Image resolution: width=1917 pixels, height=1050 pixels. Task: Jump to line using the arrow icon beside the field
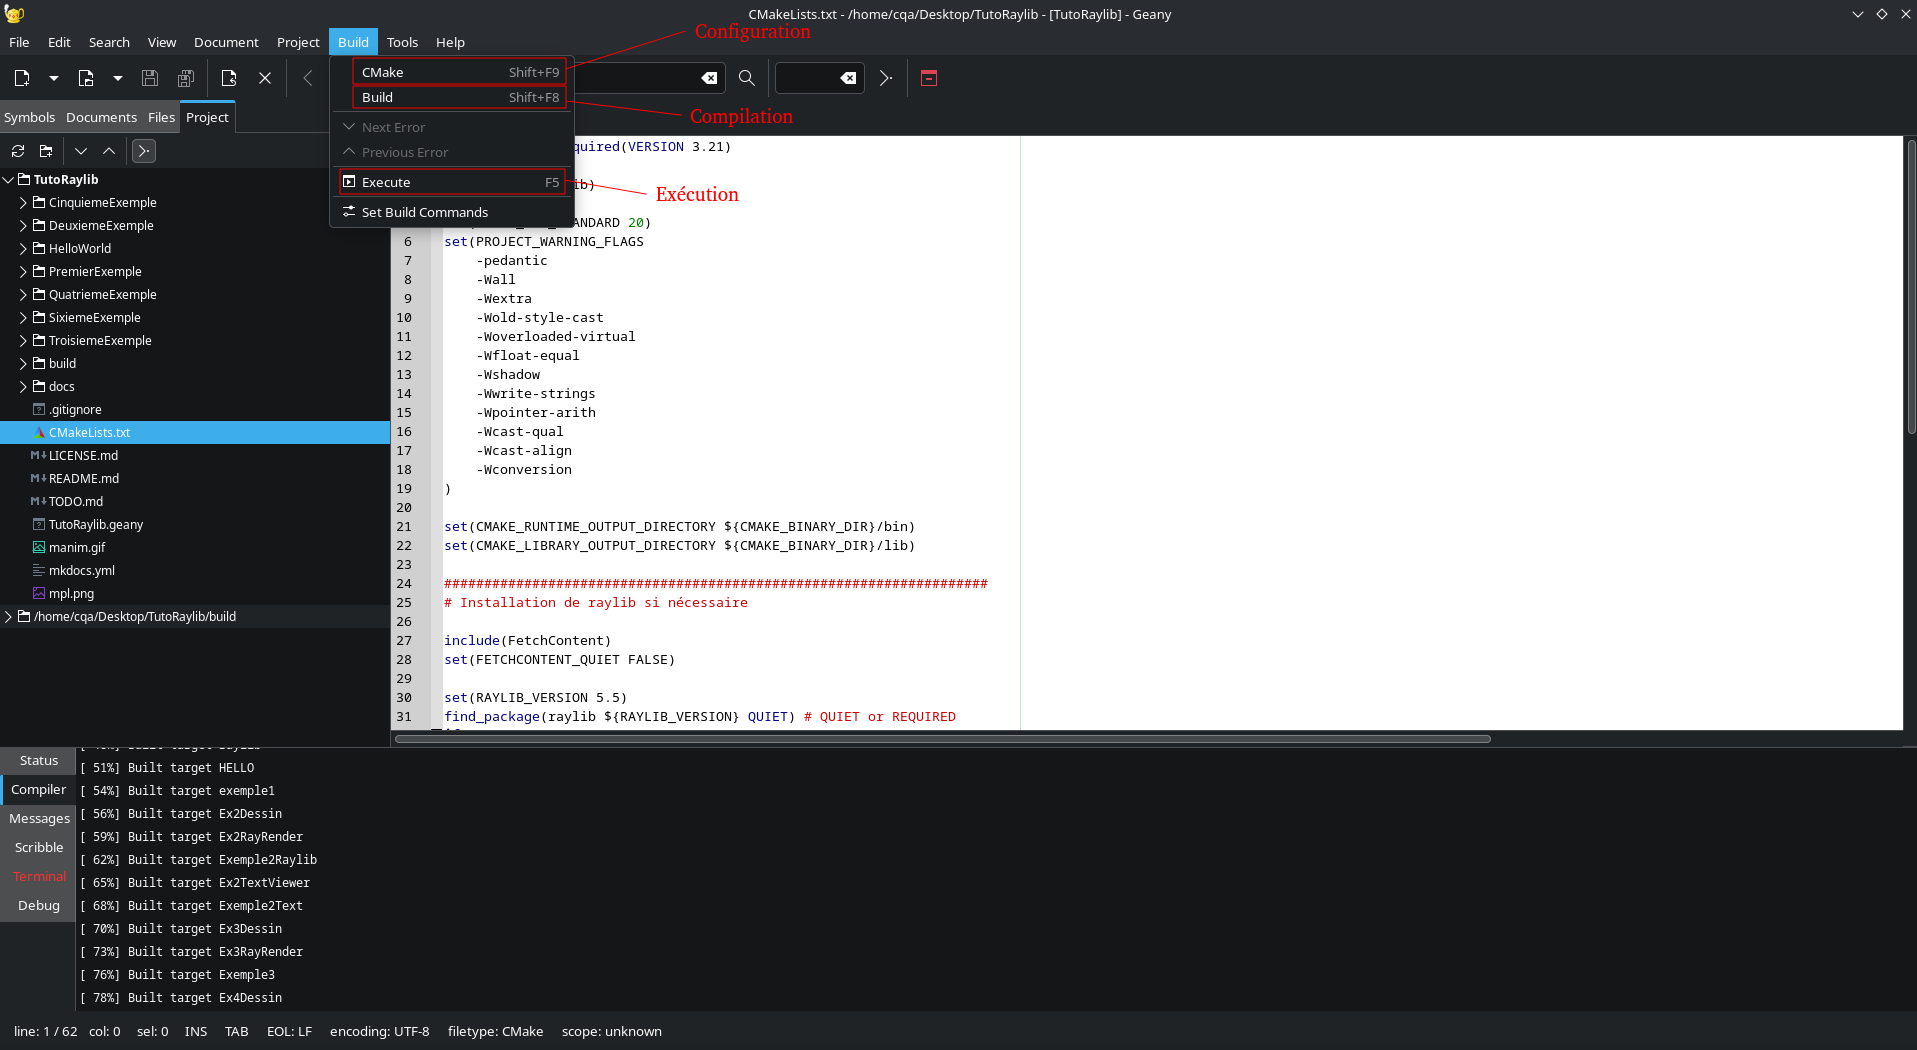point(884,78)
